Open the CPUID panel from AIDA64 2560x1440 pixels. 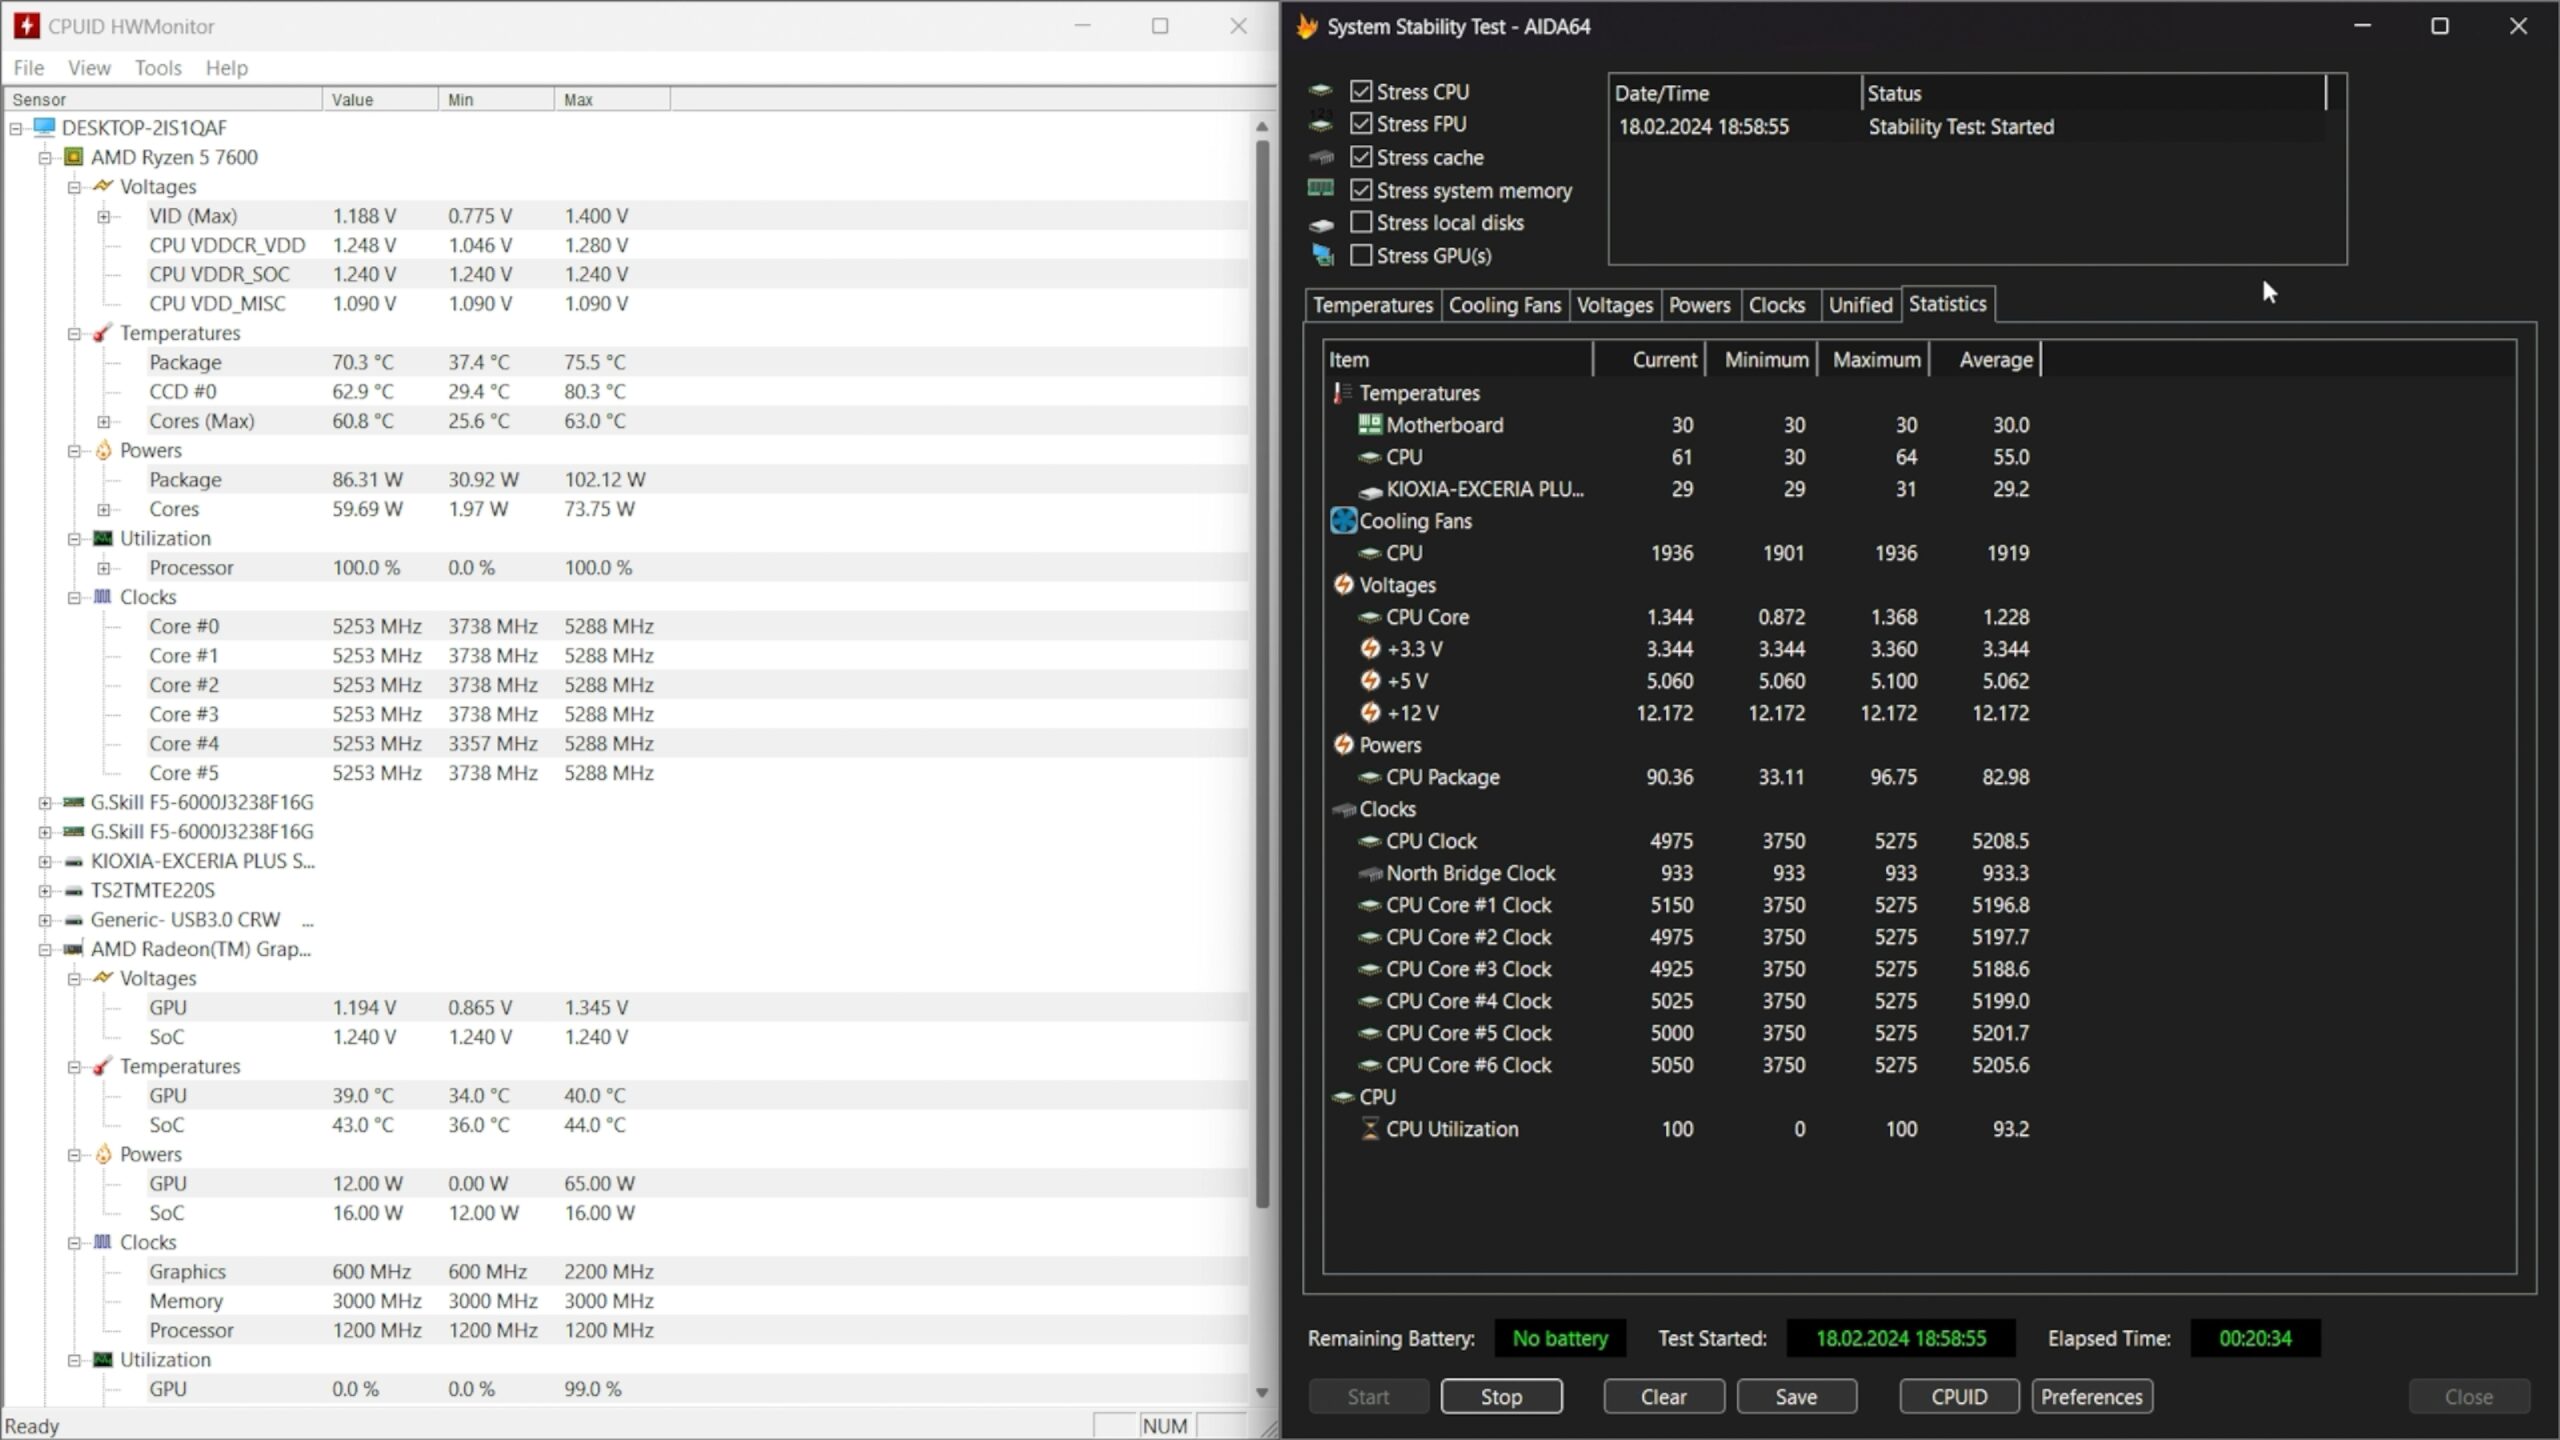(x=1959, y=1396)
